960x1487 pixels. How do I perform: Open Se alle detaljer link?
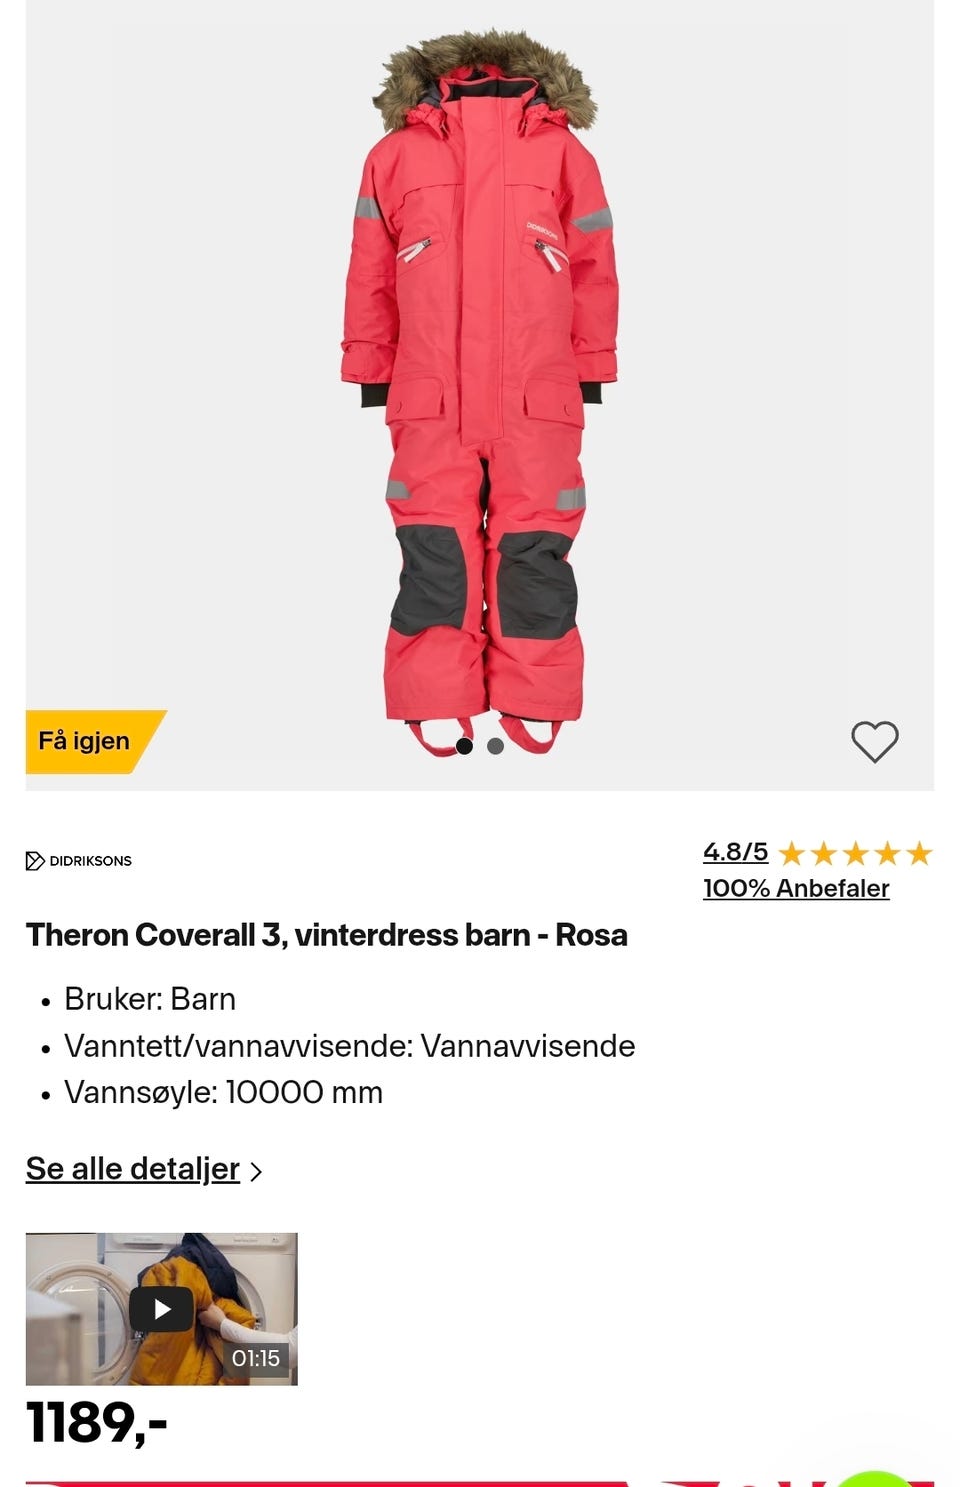tap(133, 1169)
